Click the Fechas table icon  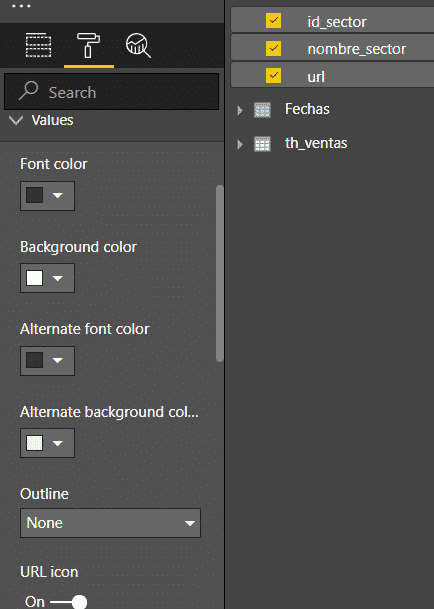pyautogui.click(x=262, y=110)
